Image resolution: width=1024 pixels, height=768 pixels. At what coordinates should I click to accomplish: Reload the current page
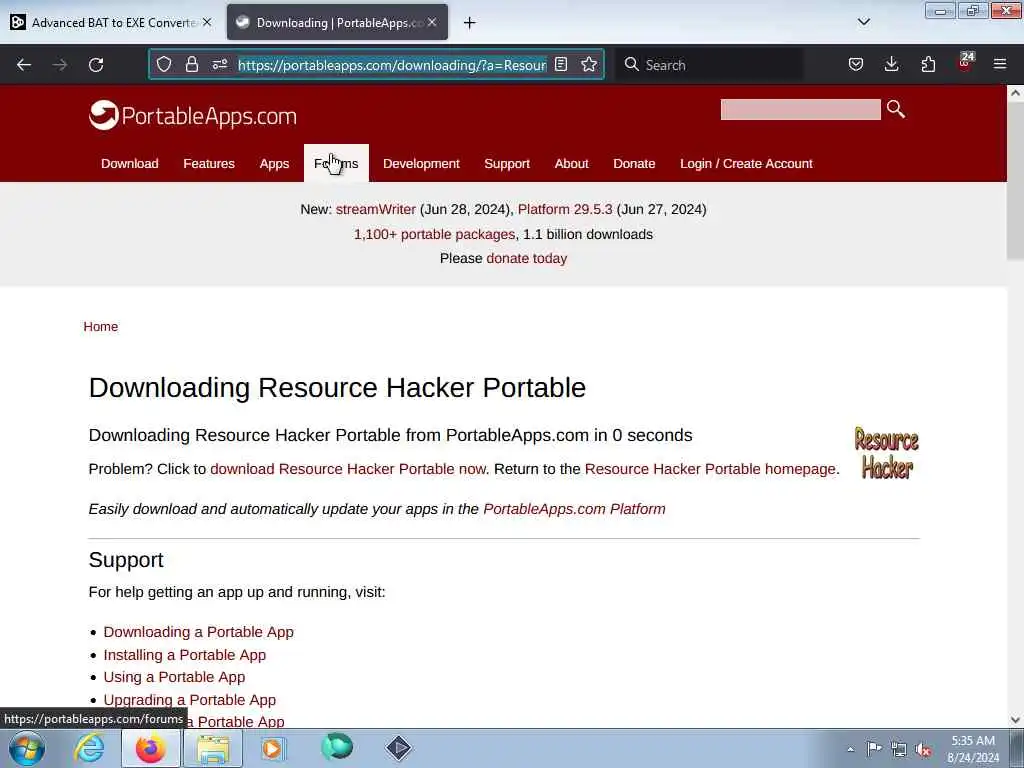[96, 65]
